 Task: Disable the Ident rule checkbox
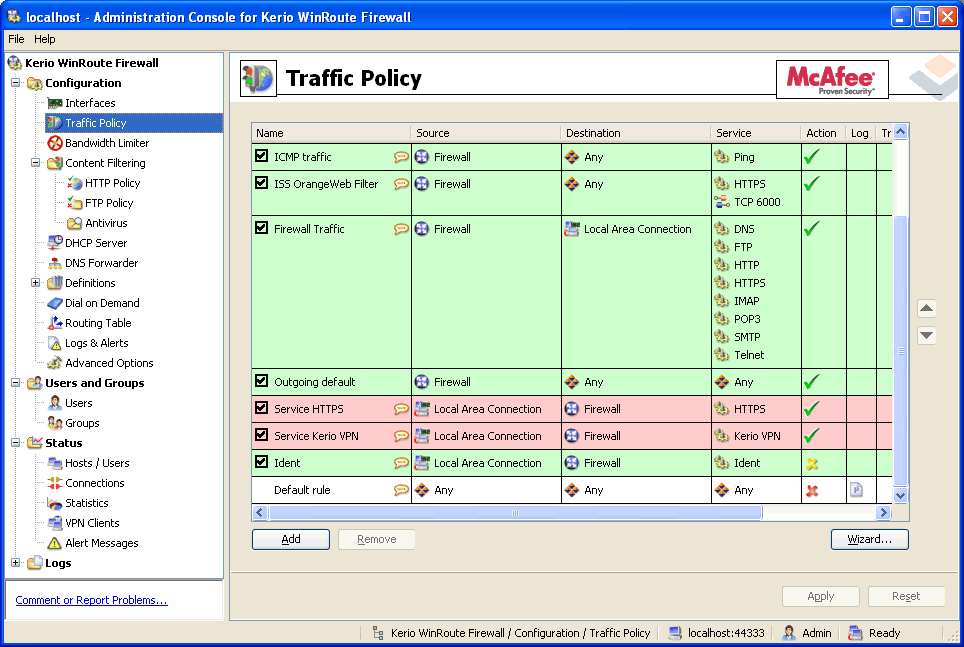click(261, 462)
